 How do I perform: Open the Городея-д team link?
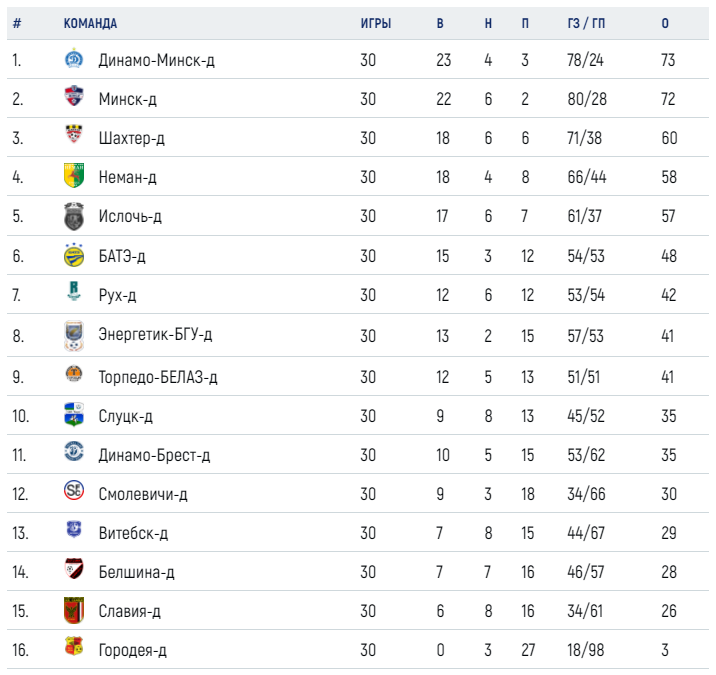coord(132,651)
